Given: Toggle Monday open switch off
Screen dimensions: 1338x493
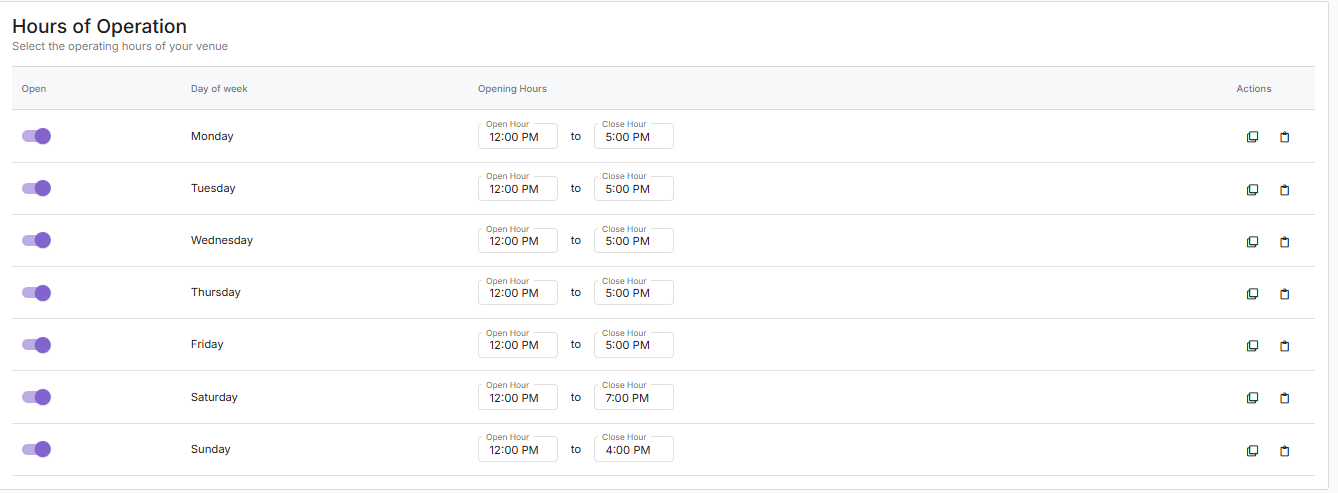Looking at the screenshot, I should 36,136.
